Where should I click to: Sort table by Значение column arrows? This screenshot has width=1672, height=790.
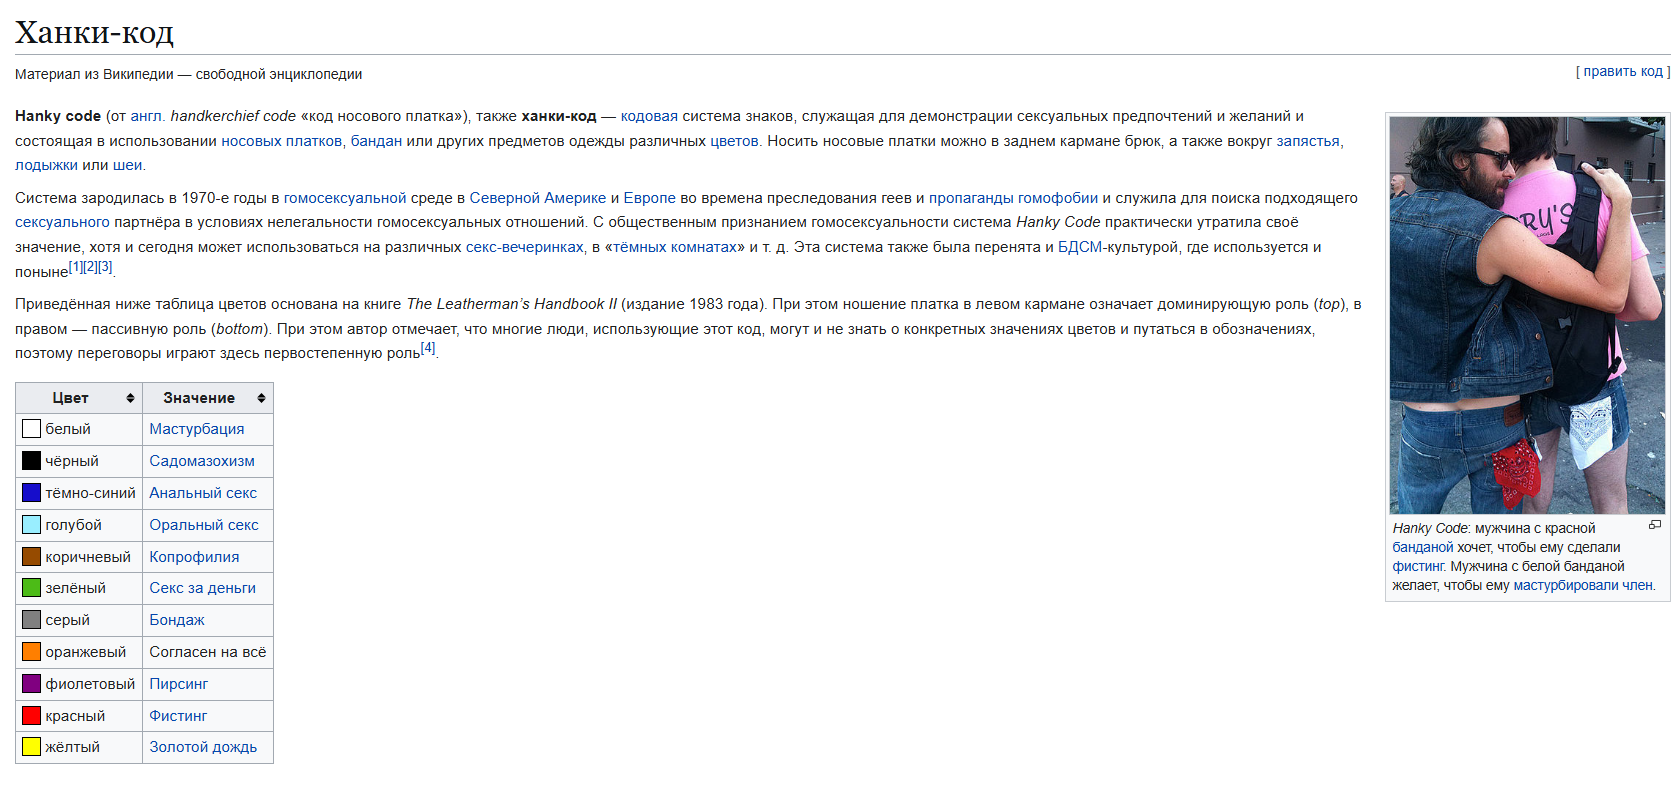coord(261,398)
